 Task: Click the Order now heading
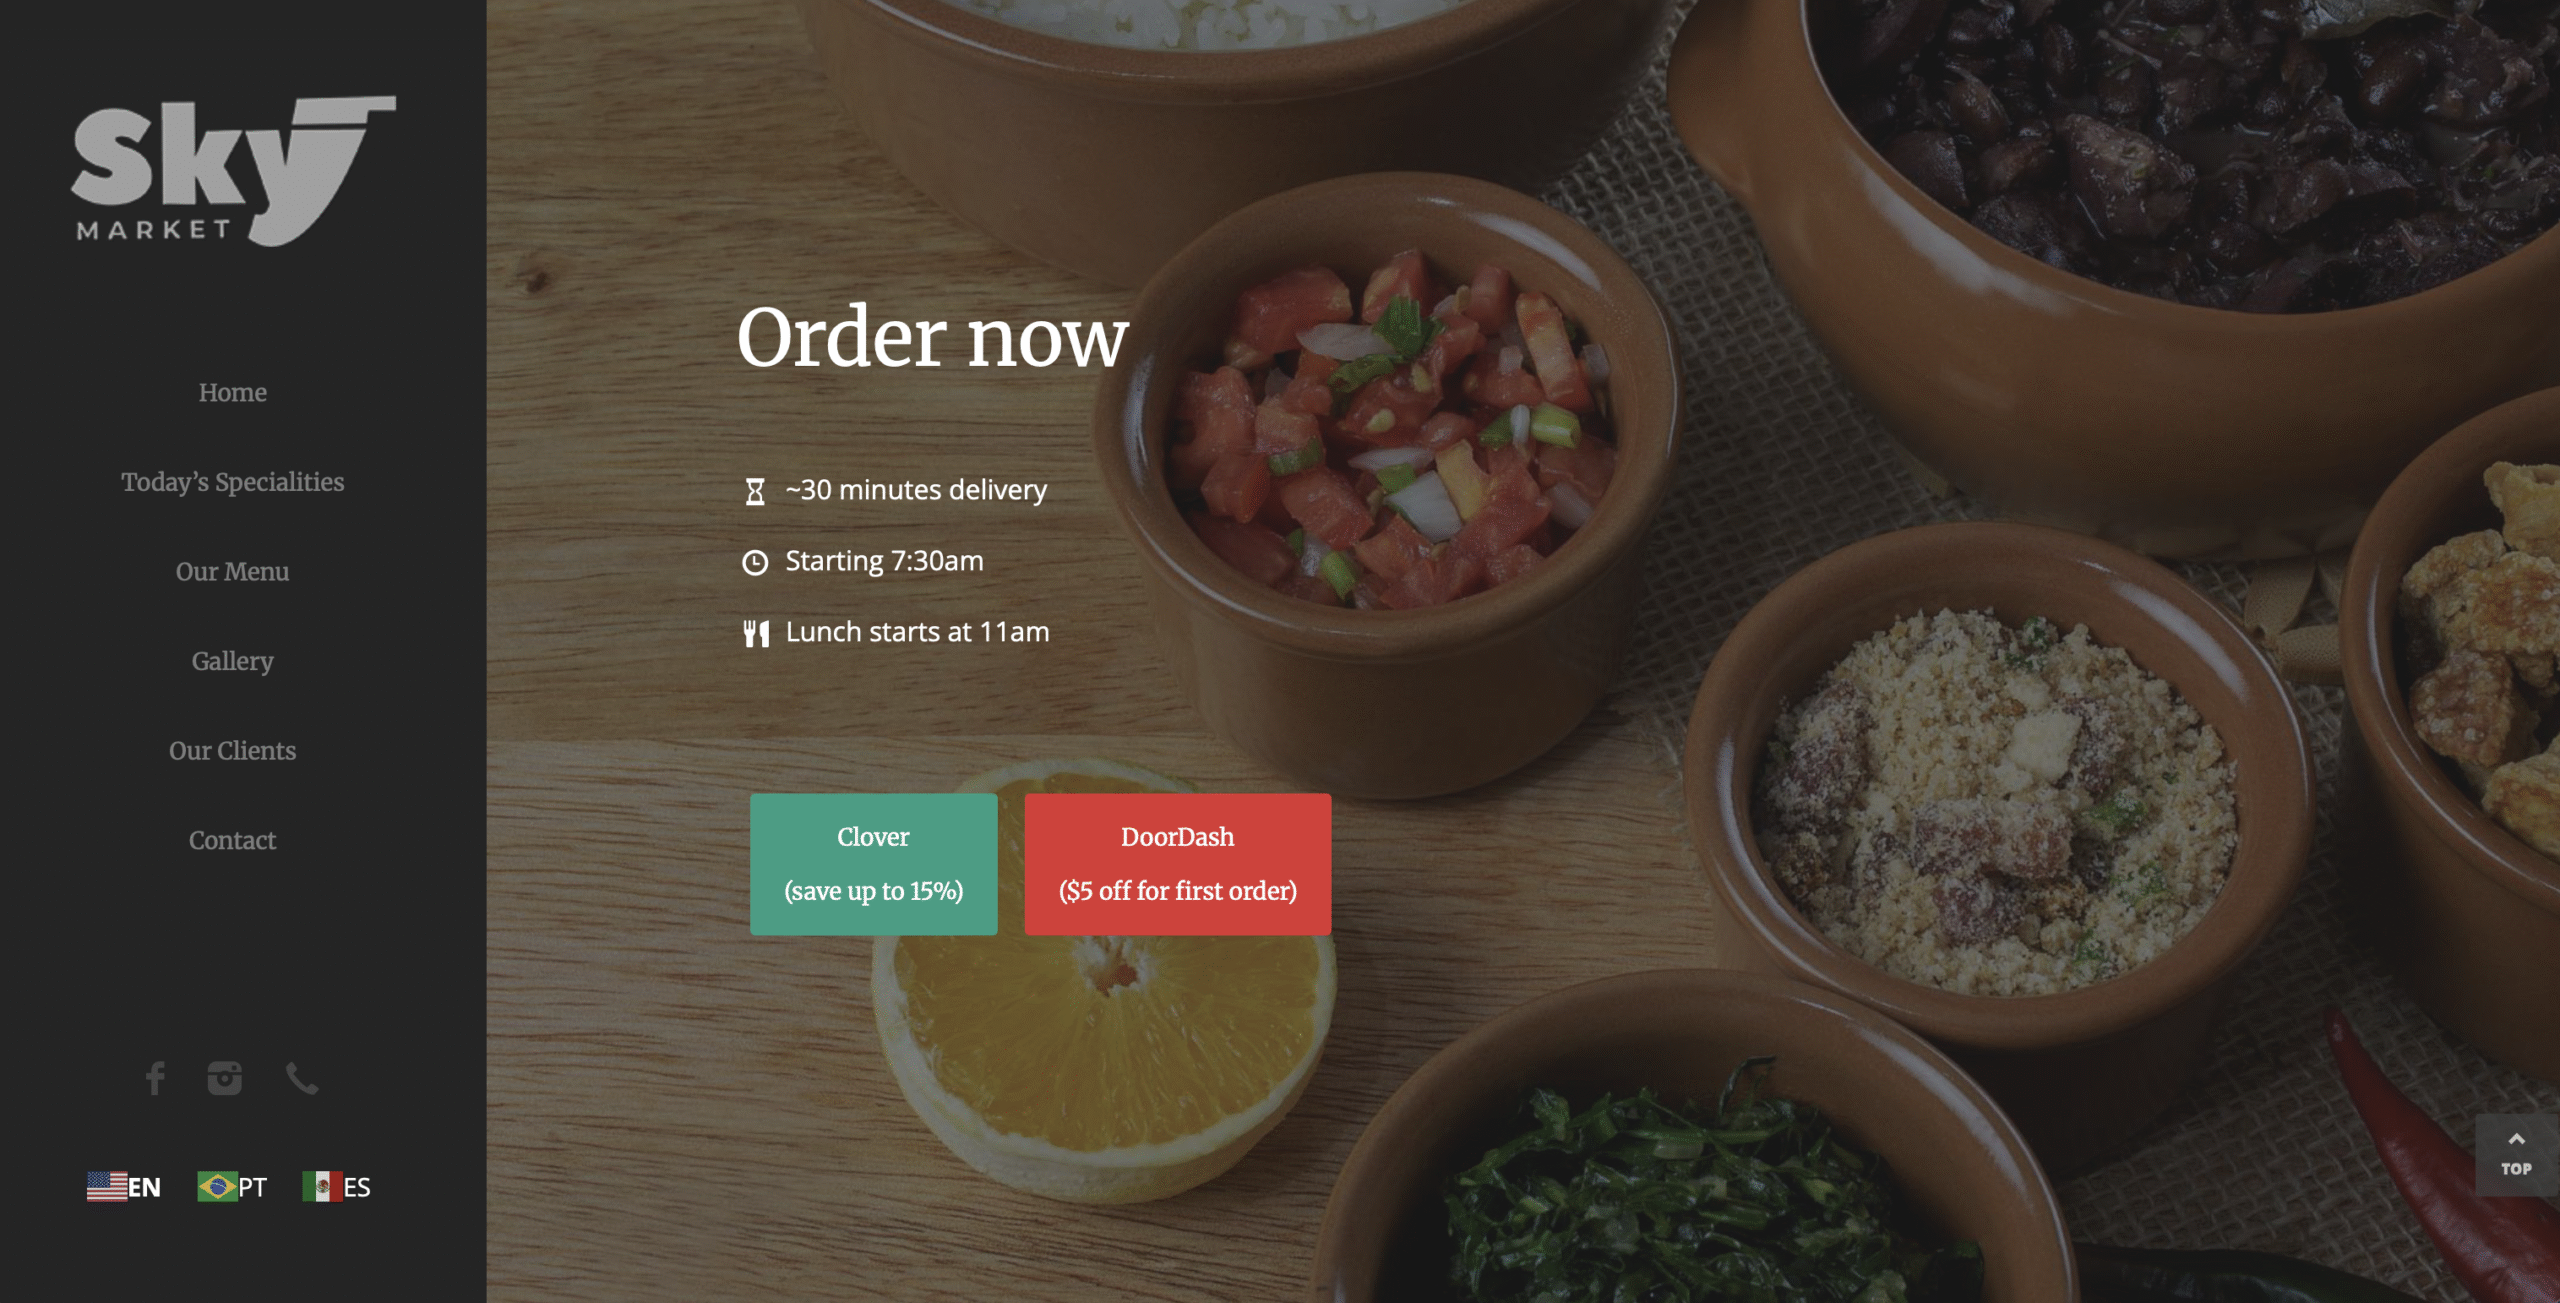933,337
